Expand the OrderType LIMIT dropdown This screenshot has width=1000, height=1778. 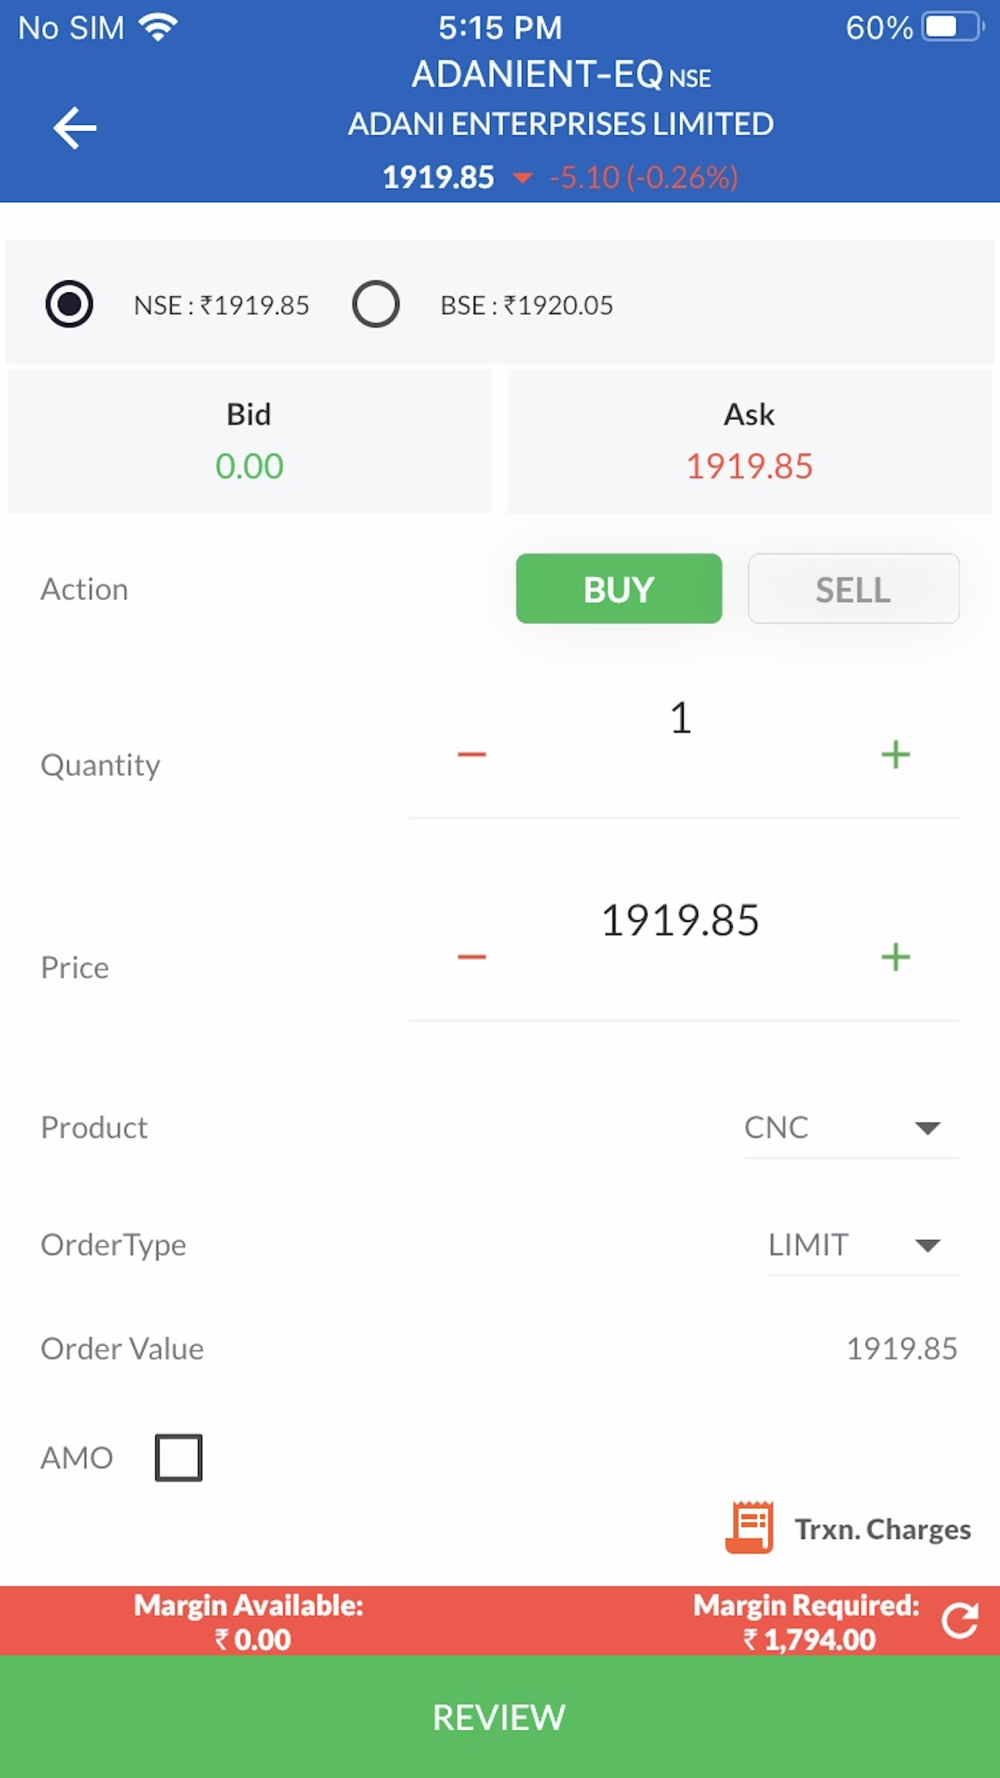(x=863, y=1245)
